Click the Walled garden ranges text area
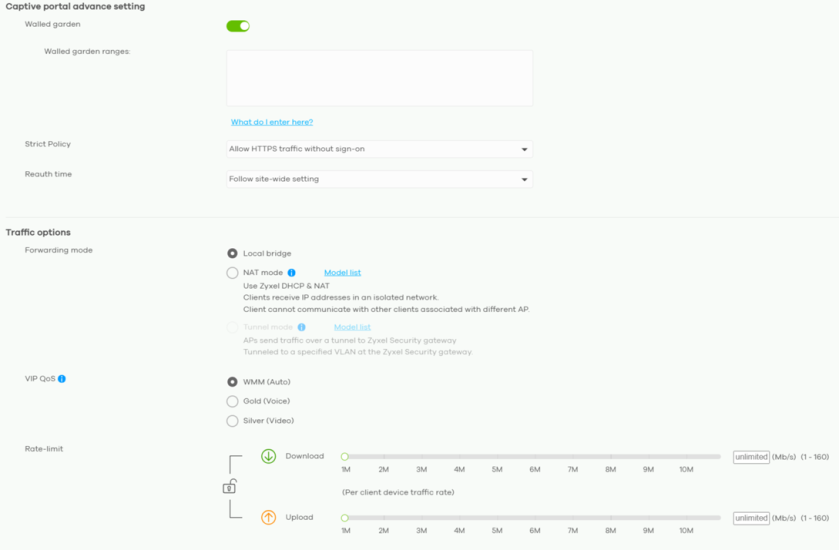This screenshot has height=550, width=839. click(379, 78)
